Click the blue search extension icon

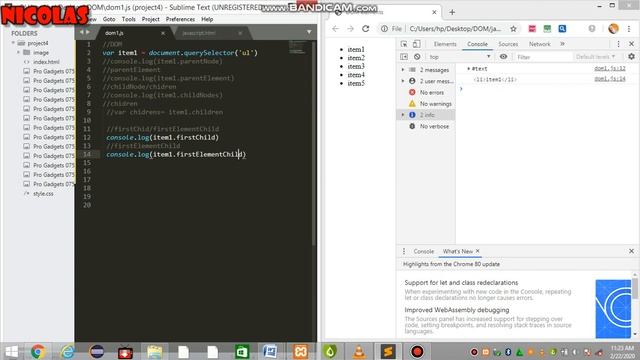tap(562, 29)
